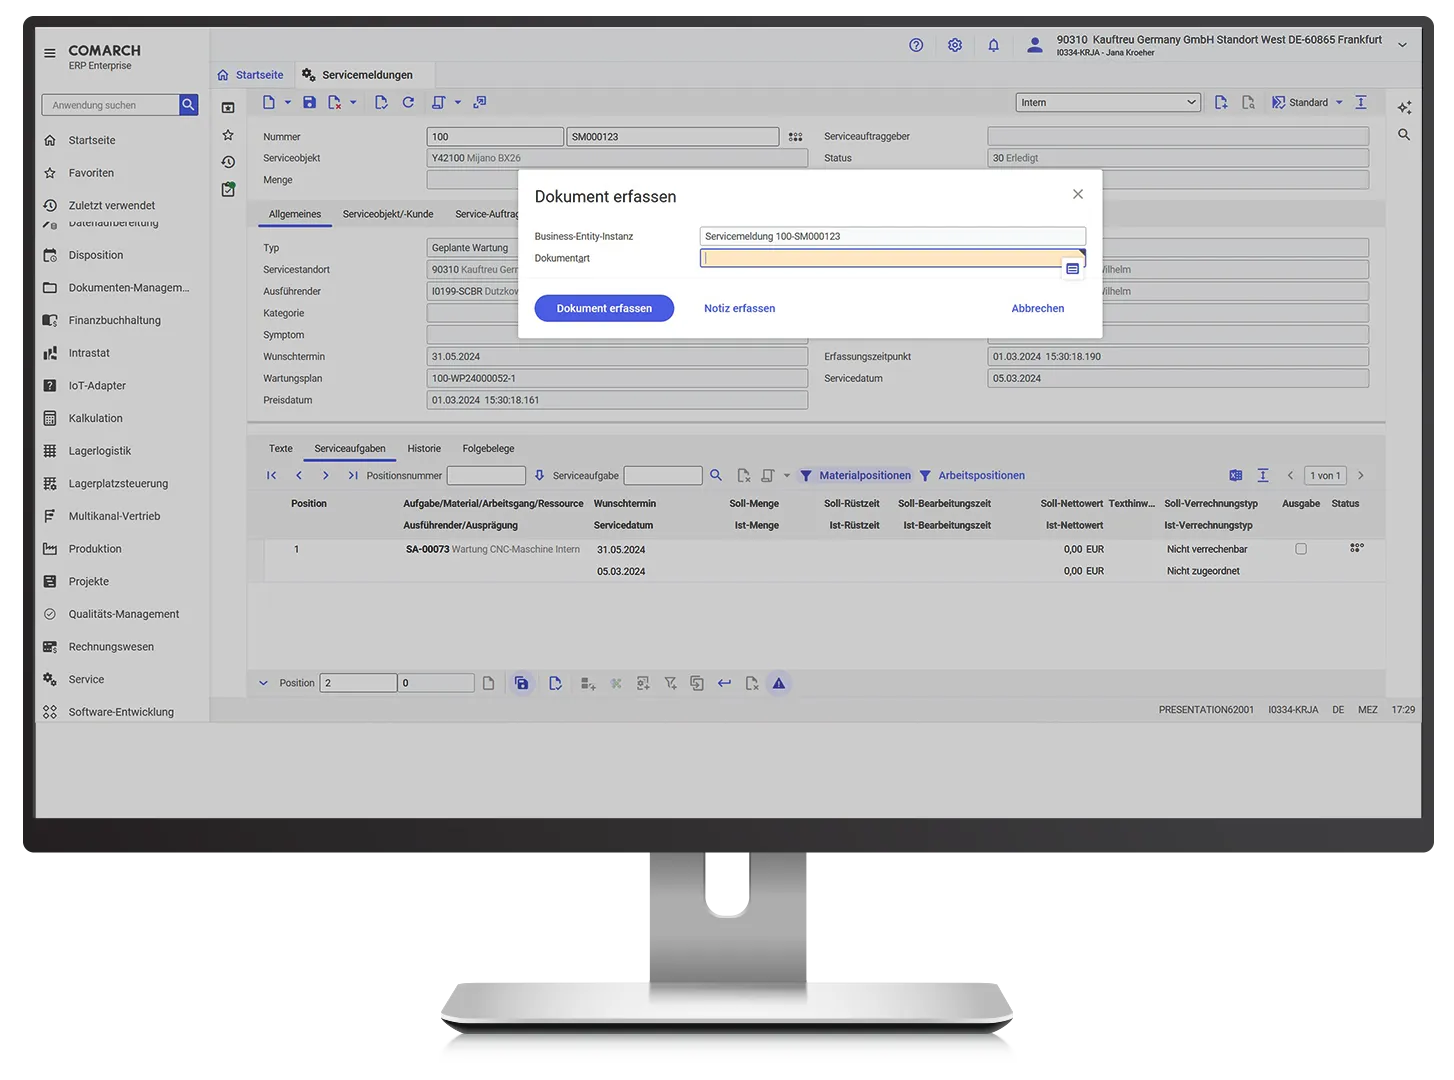Click the Excel export icon in positions grid
This screenshot has width=1454, height=1080.
1236,476
